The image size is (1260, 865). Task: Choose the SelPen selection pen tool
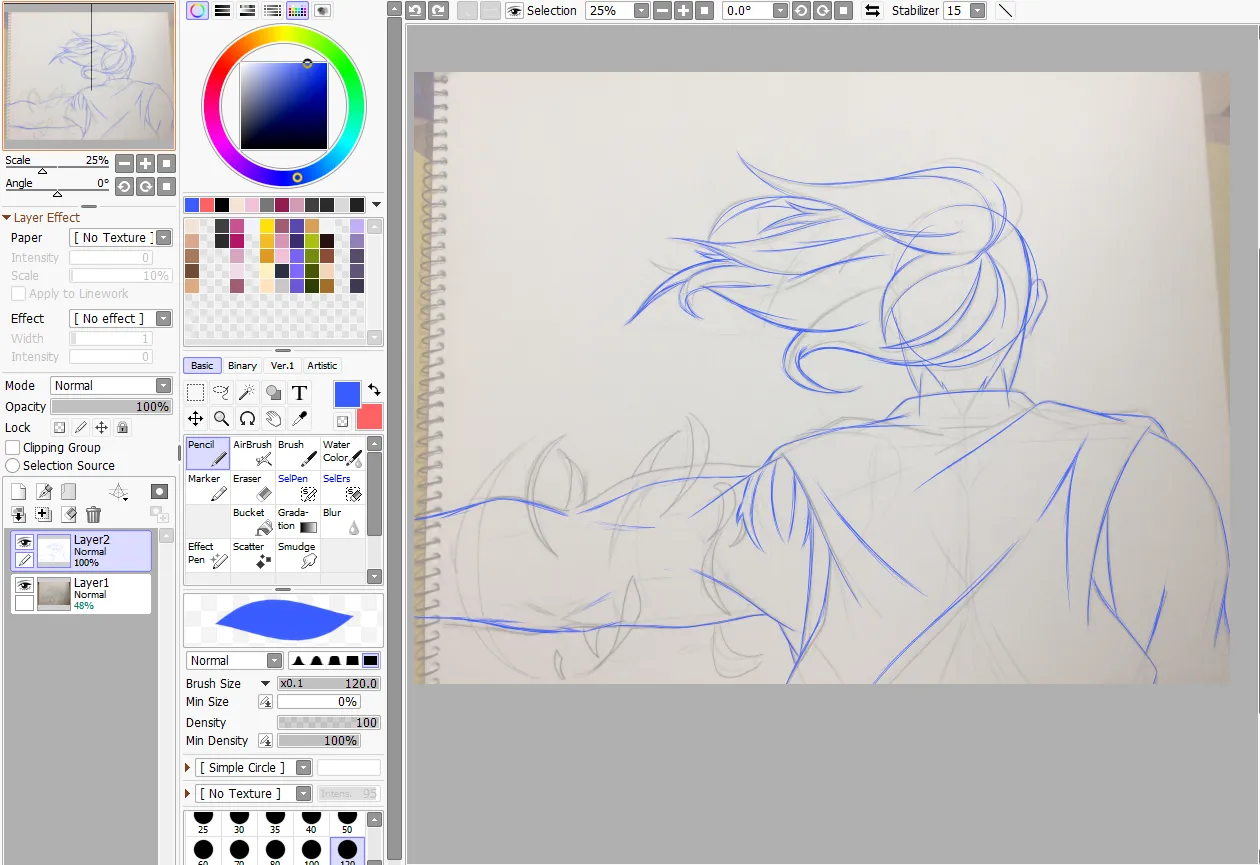point(298,487)
